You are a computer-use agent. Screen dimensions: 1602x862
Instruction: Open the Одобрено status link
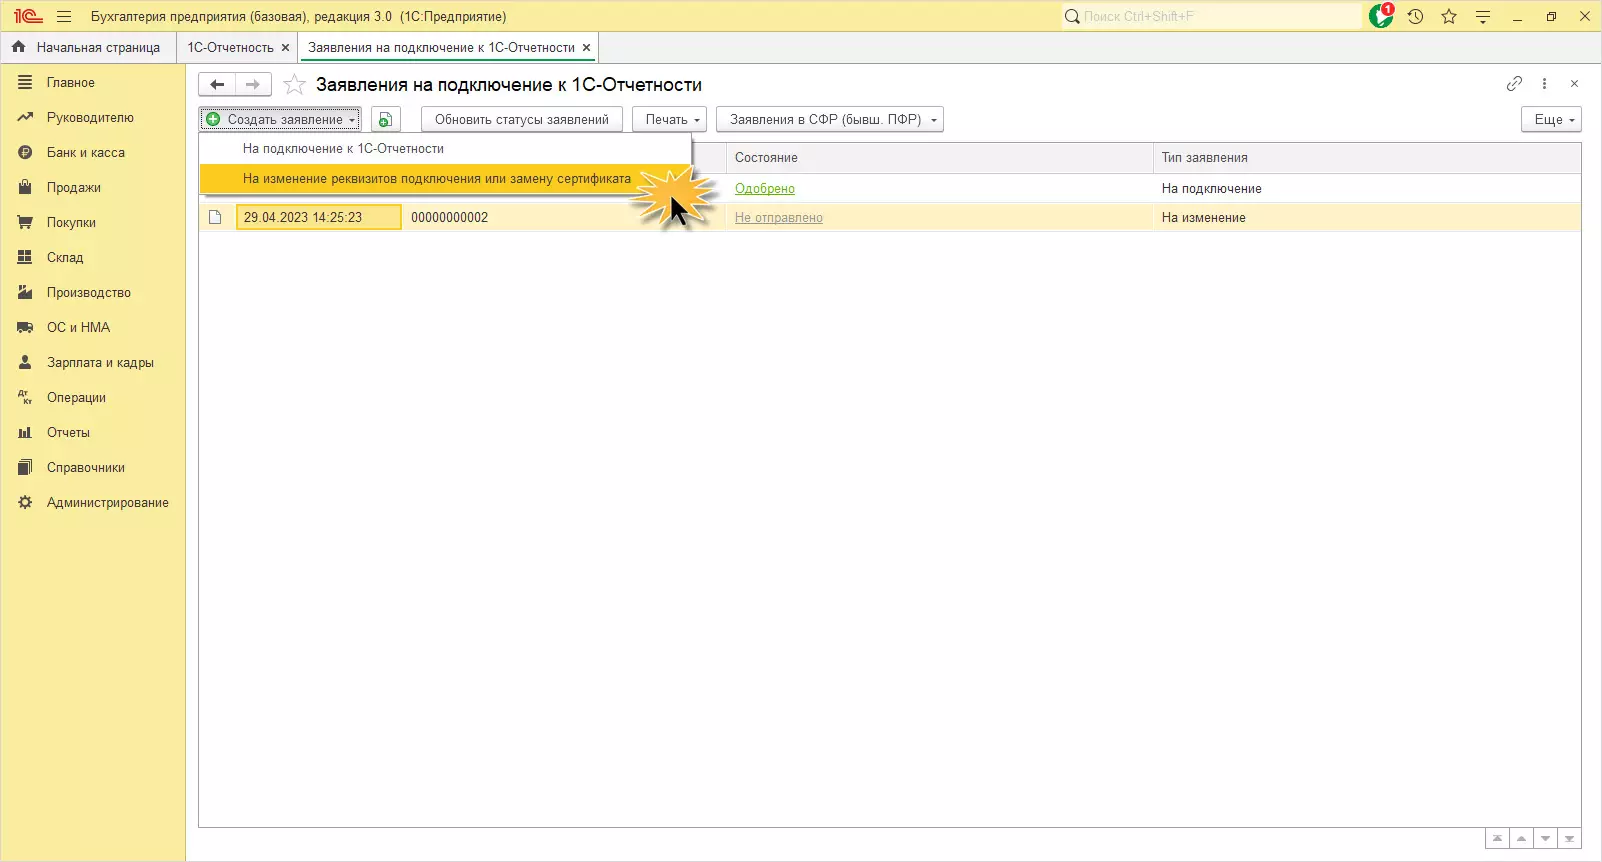pyautogui.click(x=765, y=188)
